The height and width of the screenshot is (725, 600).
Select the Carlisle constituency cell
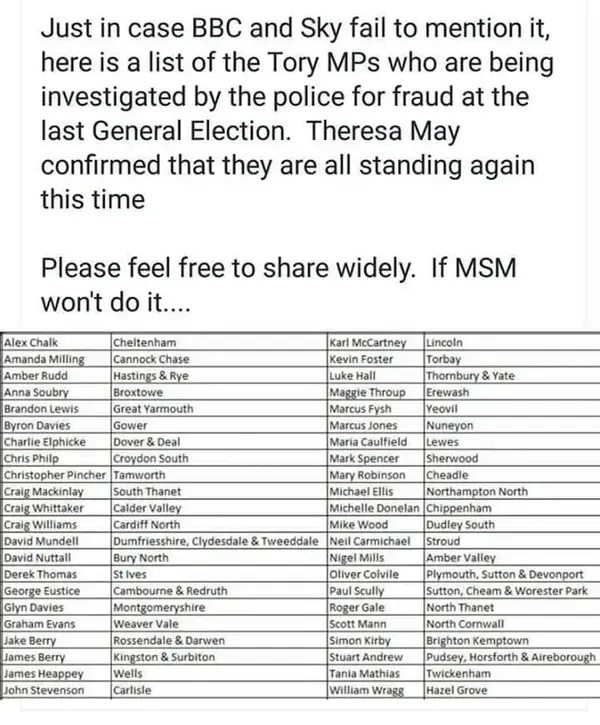click(x=219, y=690)
